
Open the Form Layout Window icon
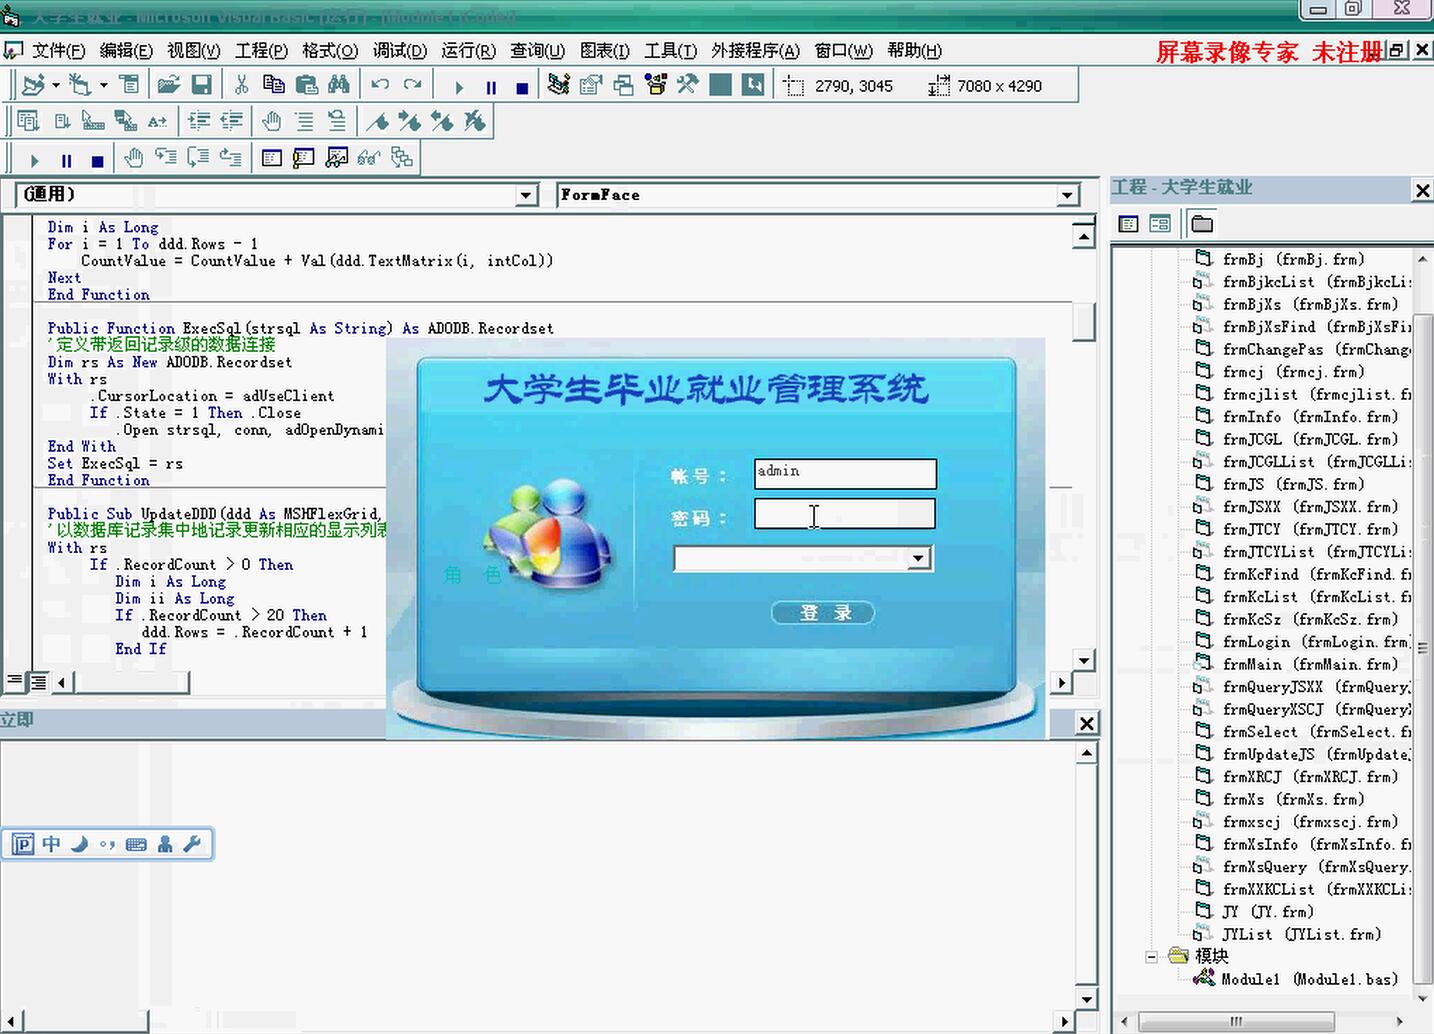click(x=623, y=85)
